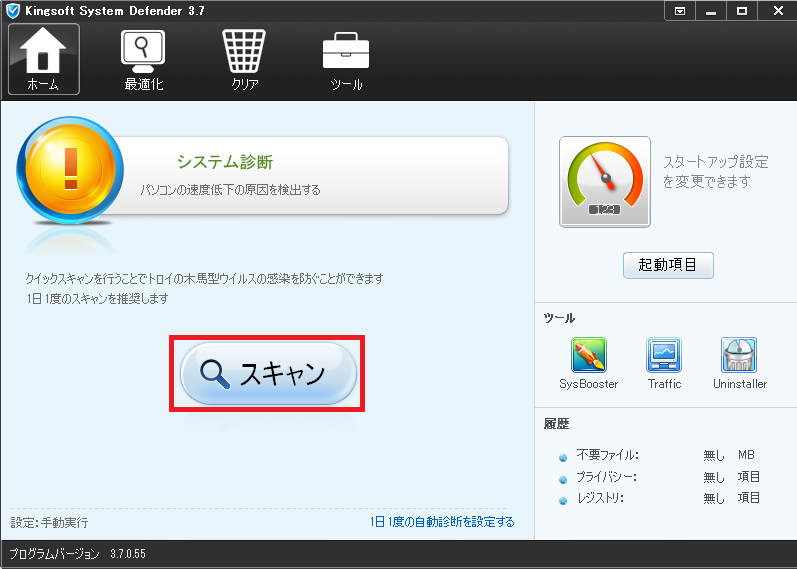Open the Traffic monitor icon
The image size is (797, 569).
click(664, 356)
